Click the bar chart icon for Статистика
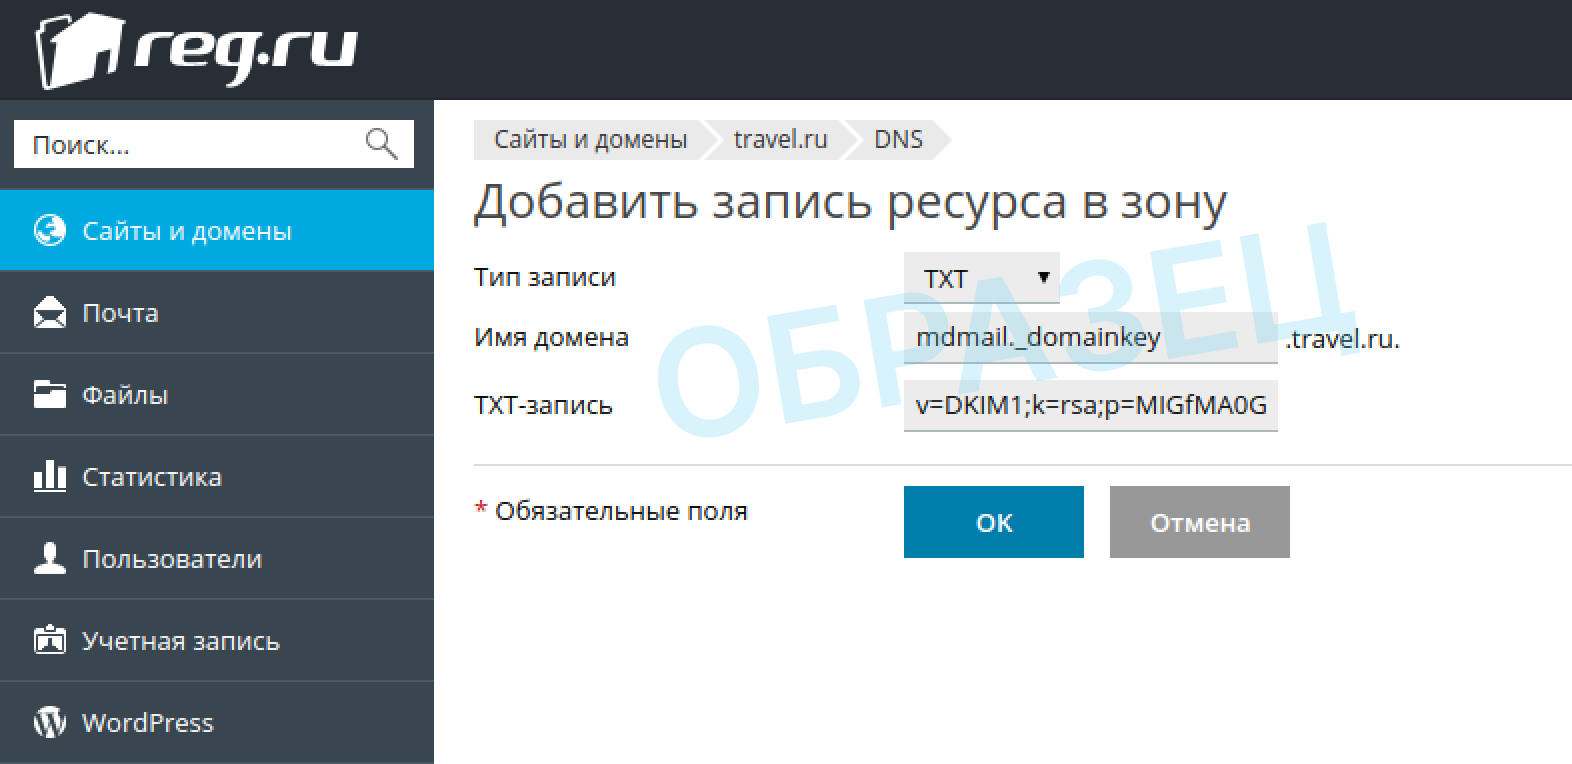Viewport: 1572px width, 764px height. click(x=50, y=476)
